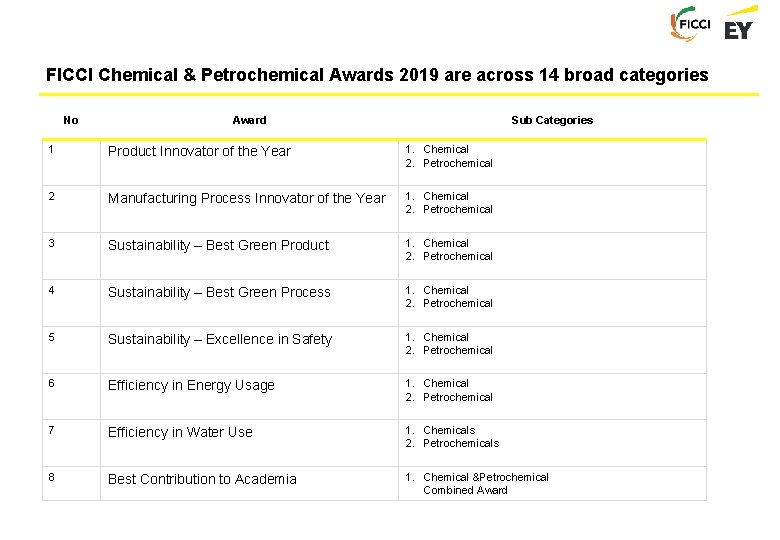Select 'Manufacturing Process Innovator of the Year' cell
The width and height of the screenshot is (780, 540).
pyautogui.click(x=249, y=209)
